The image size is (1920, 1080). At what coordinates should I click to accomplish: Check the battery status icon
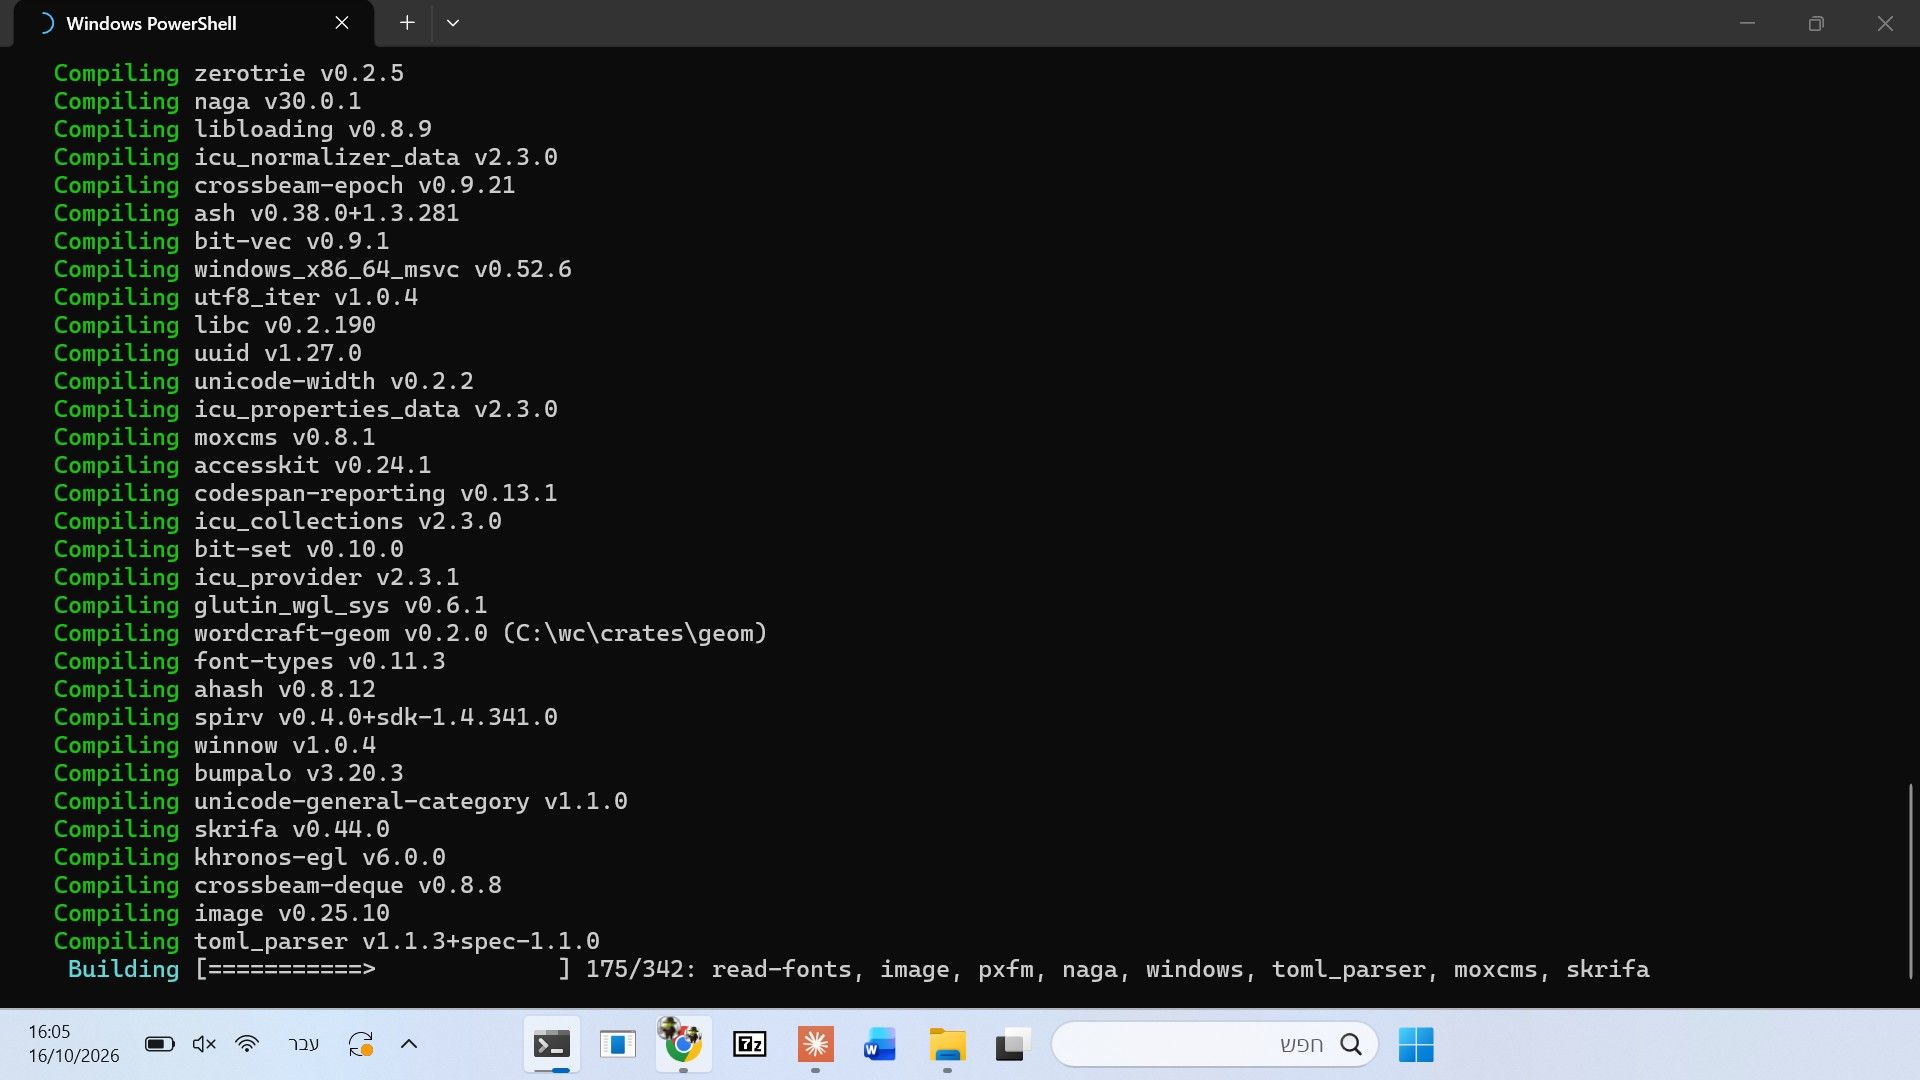tap(160, 1044)
